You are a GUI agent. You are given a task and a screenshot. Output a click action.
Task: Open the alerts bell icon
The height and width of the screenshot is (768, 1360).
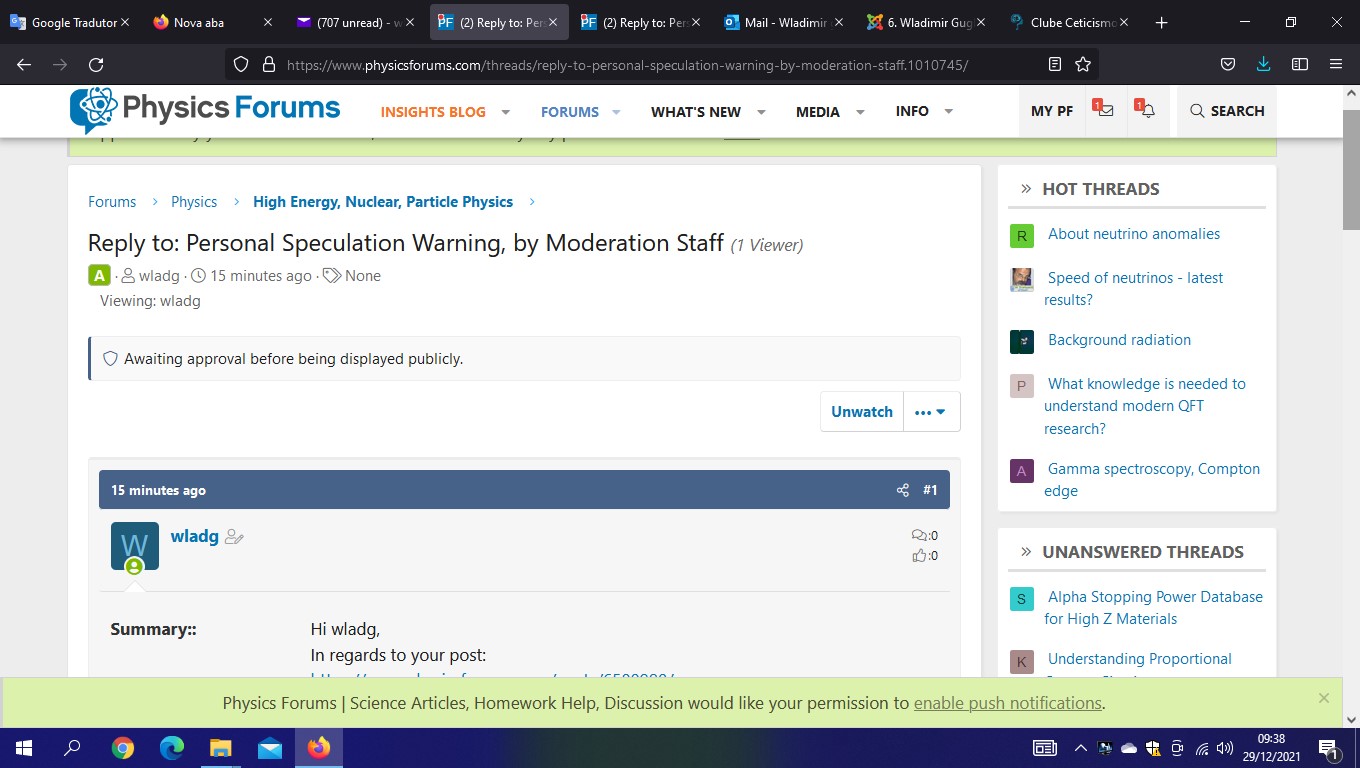coord(1146,111)
